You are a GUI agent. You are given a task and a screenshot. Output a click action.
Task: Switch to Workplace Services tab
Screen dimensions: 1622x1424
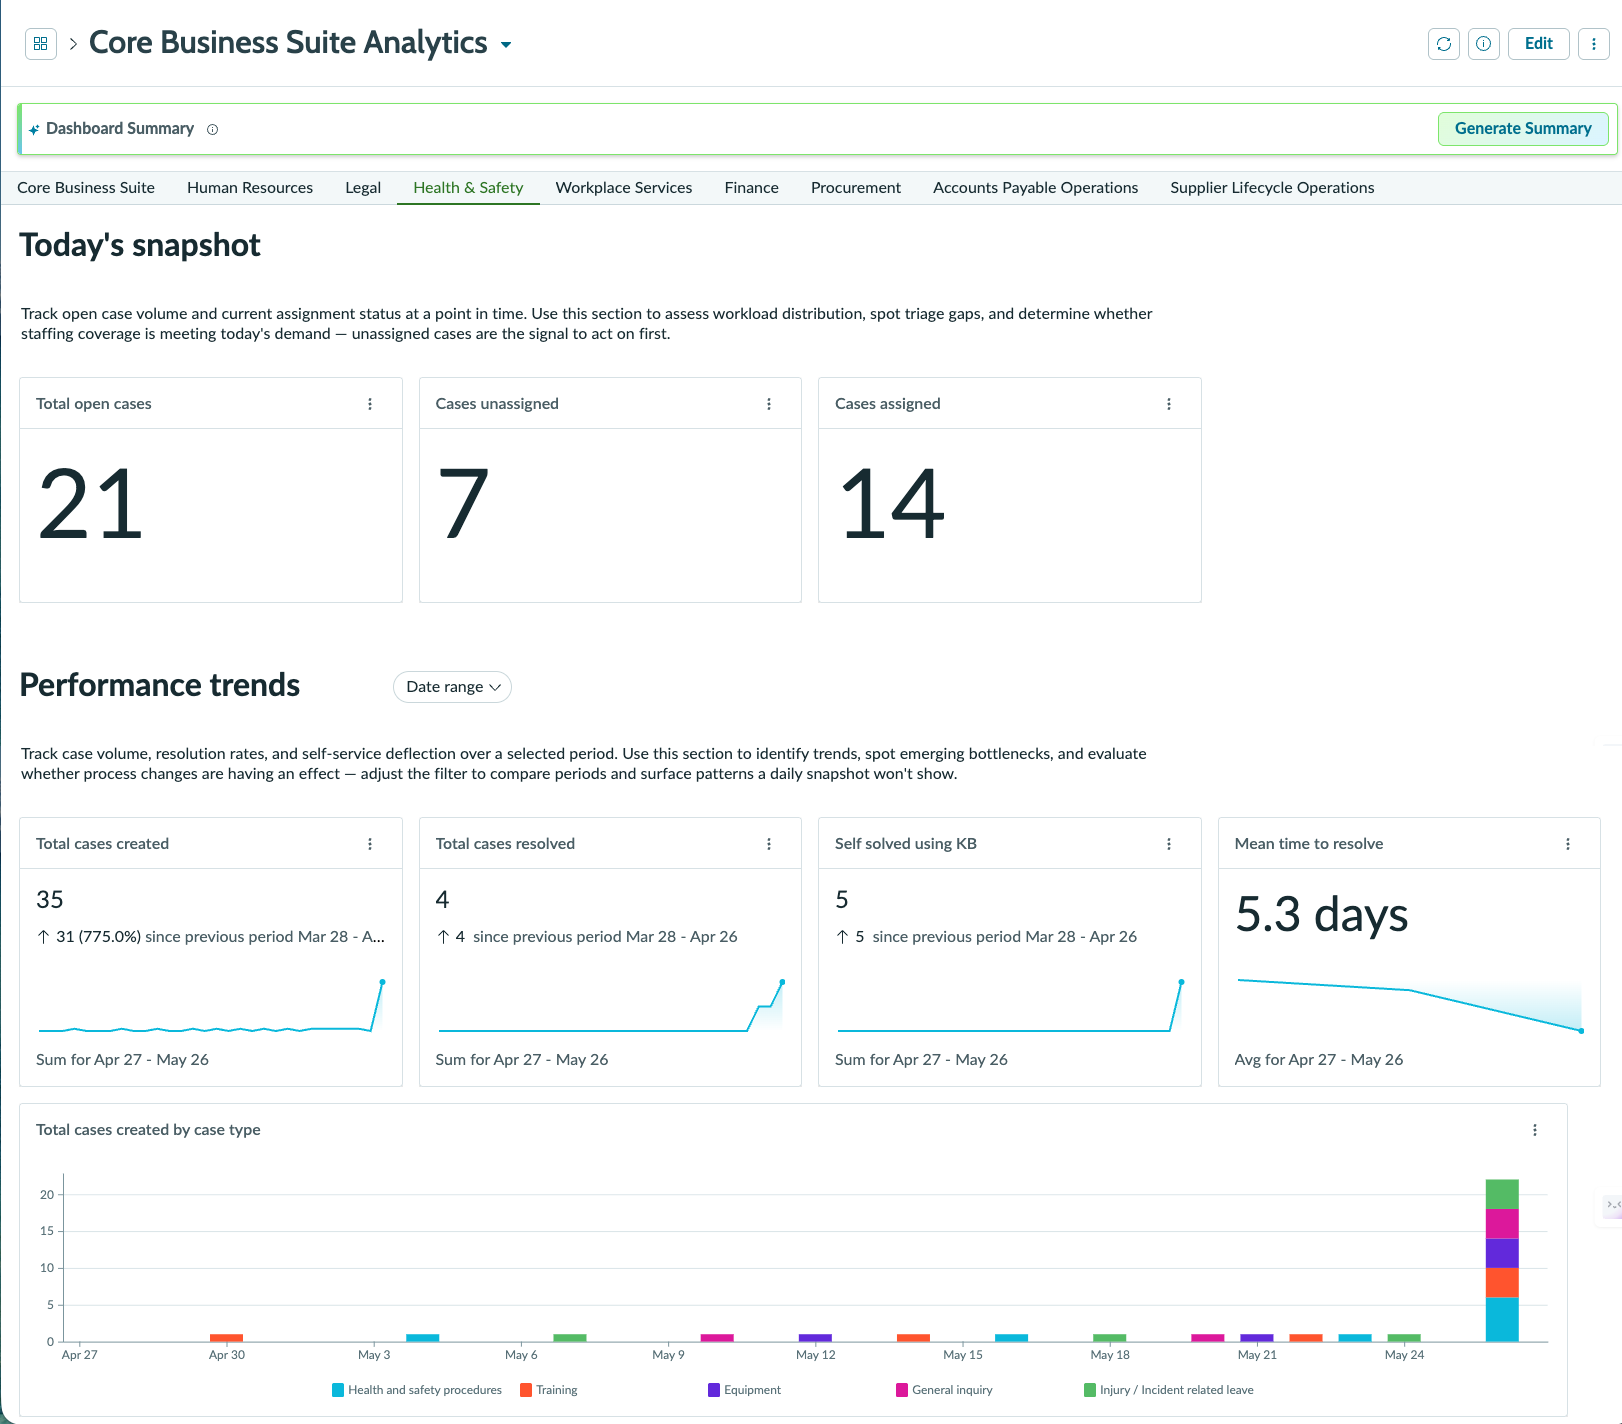[x=624, y=188]
